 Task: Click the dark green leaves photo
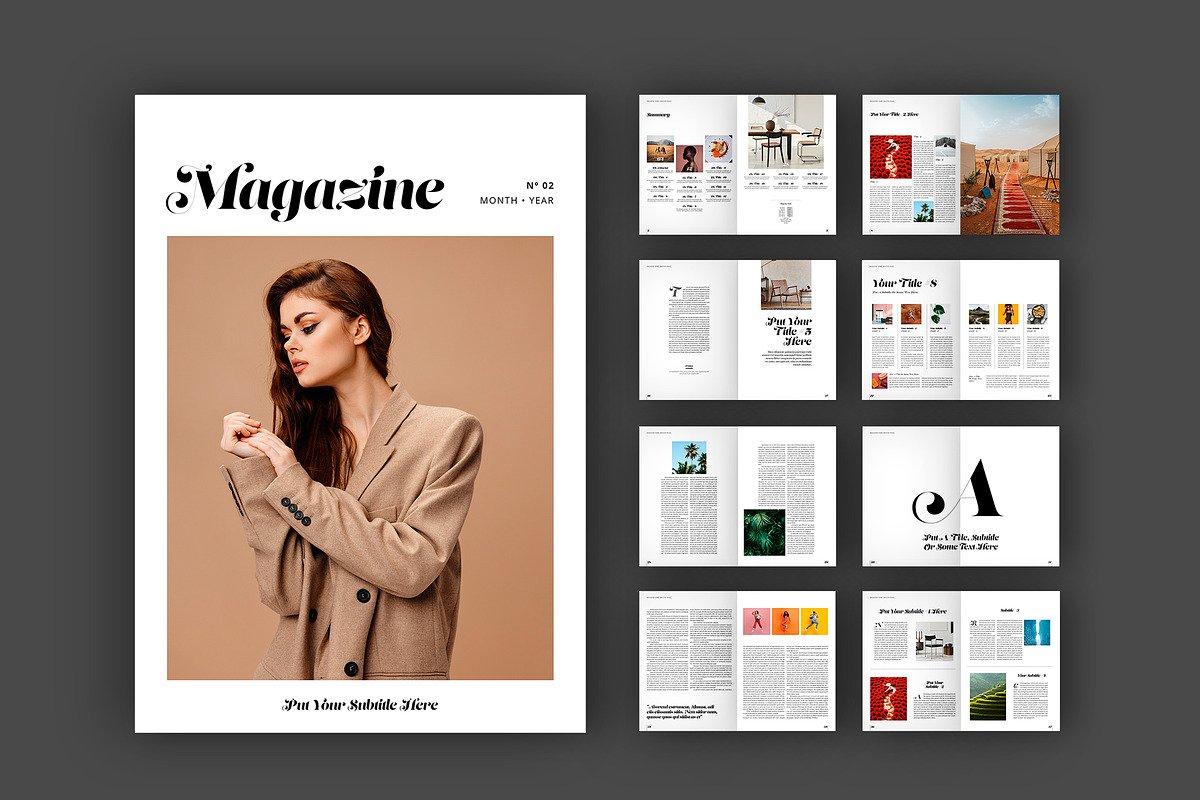click(764, 532)
